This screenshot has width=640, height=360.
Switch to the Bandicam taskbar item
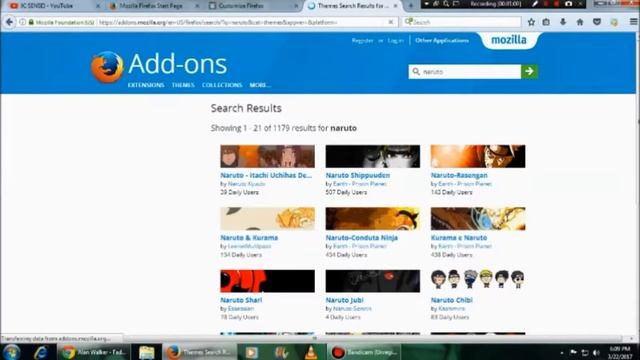click(364, 352)
